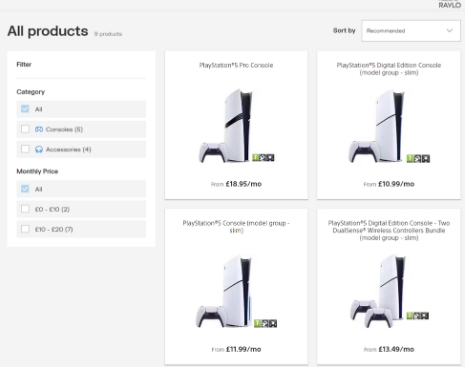The width and height of the screenshot is (468, 369).
Task: Check the £10 - £20 price filter
Action: click(x=25, y=229)
